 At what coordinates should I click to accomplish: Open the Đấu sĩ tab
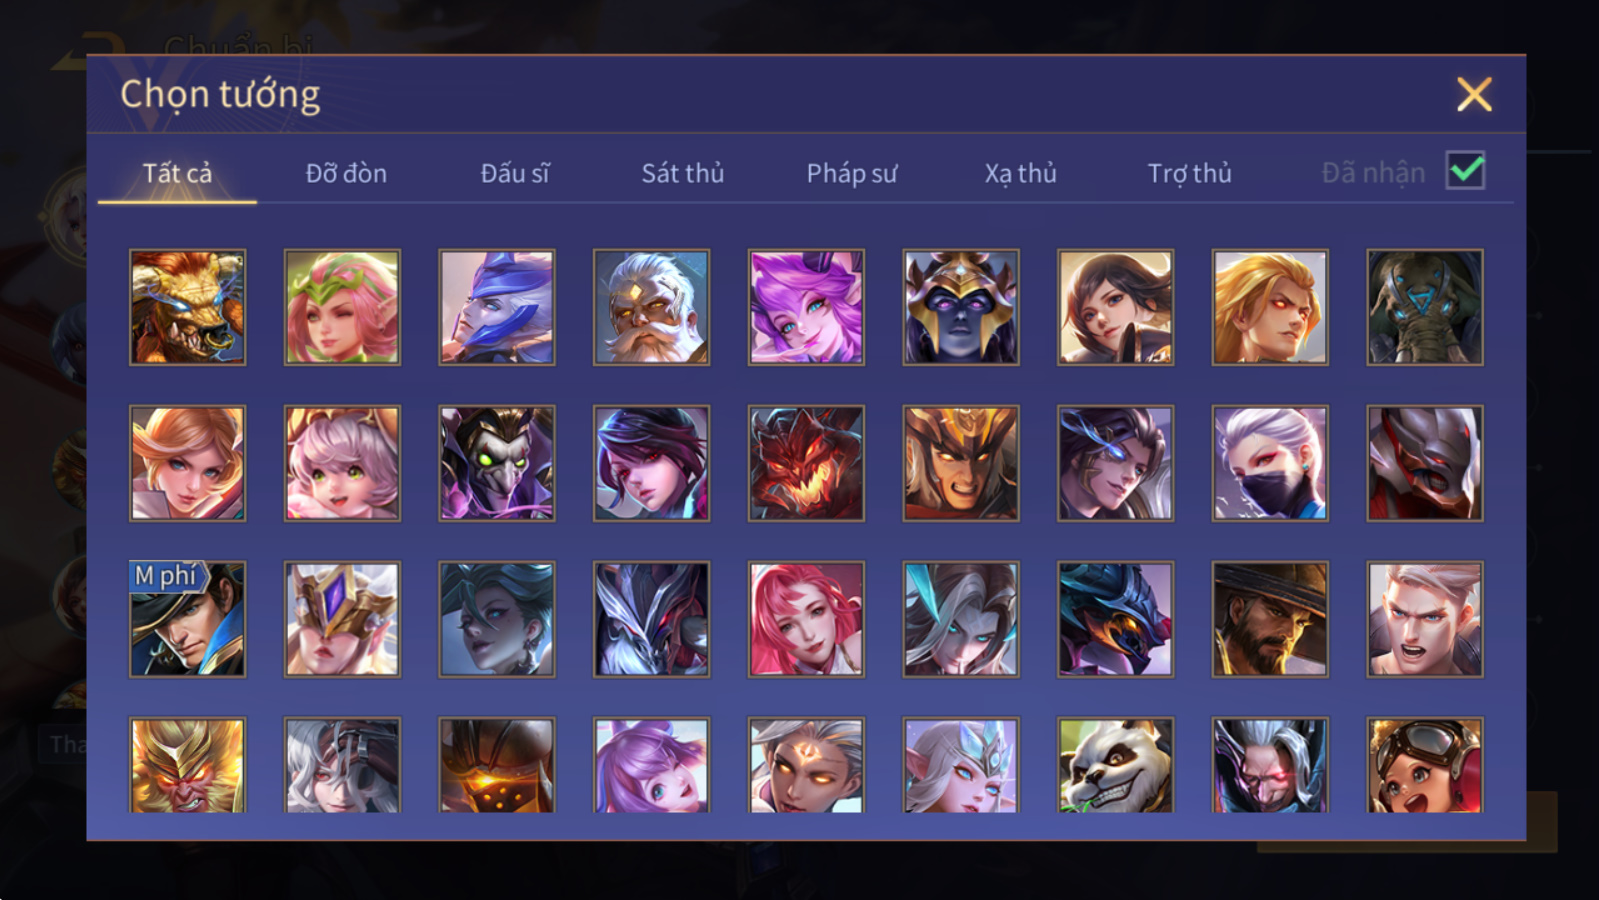[x=515, y=173]
